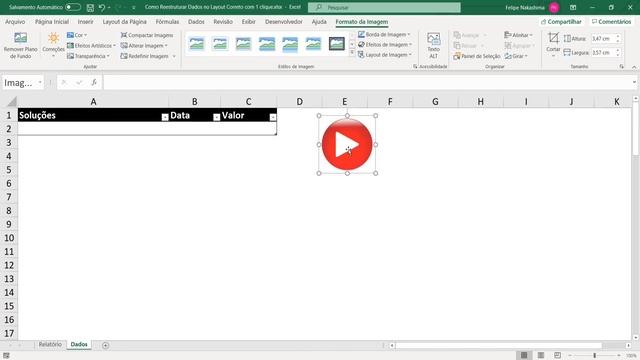Switch to Page Layout view icon
640x360 pixels.
[540, 355]
